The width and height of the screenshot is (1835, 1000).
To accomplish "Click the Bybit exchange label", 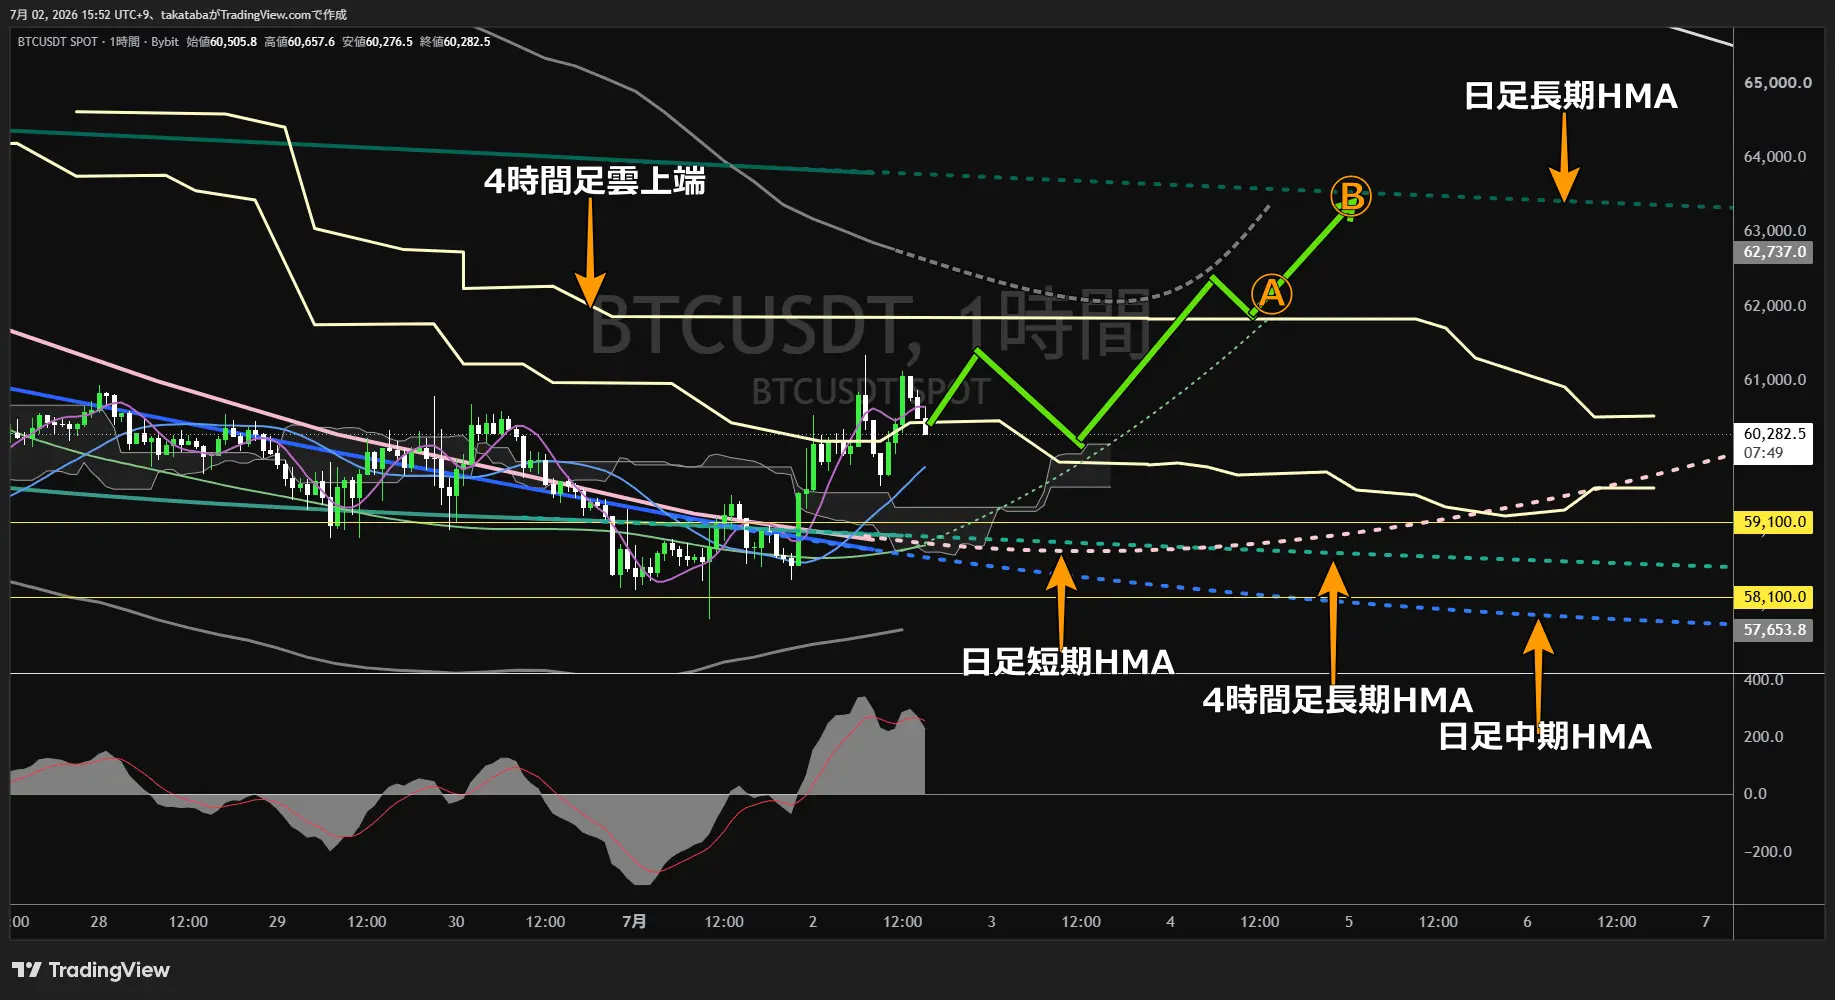I will tap(165, 42).
